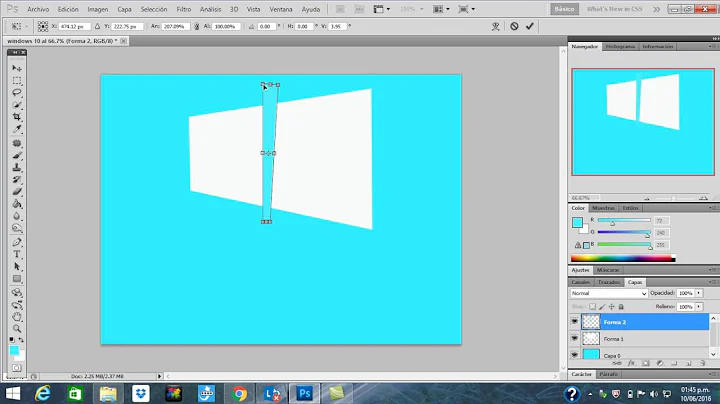Image resolution: width=720 pixels, height=404 pixels.
Task: Select the Rectangular Marquee tool
Action: (17, 80)
